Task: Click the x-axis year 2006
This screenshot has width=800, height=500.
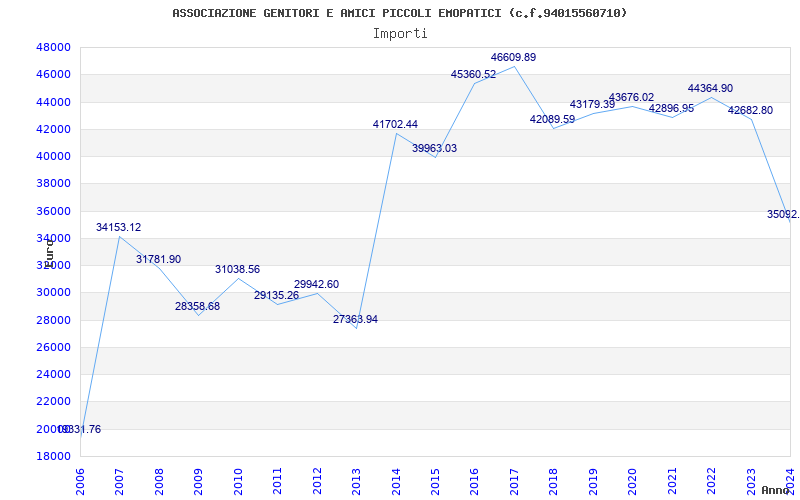Action: (x=81, y=481)
